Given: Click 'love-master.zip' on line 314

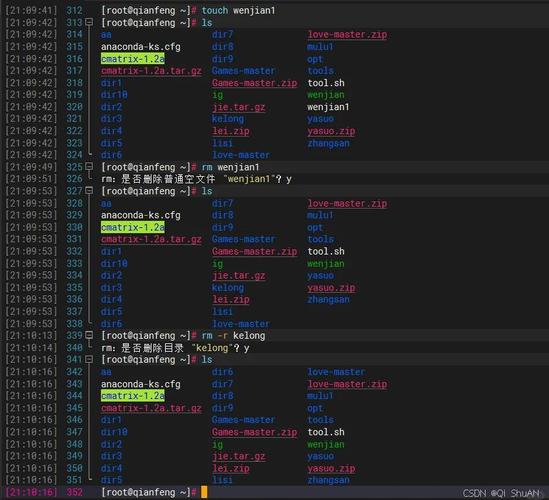Looking at the screenshot, I should click(x=347, y=35).
